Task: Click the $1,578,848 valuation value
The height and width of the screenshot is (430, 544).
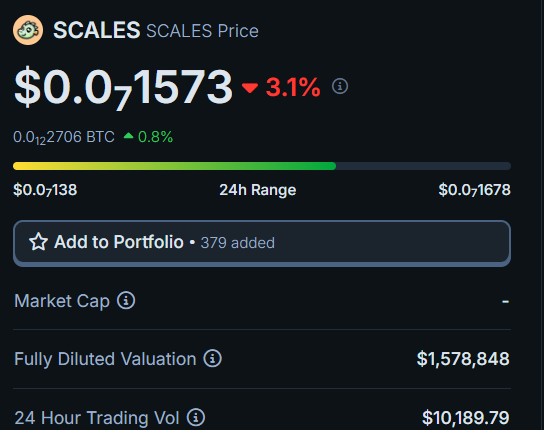Action: coord(463,359)
